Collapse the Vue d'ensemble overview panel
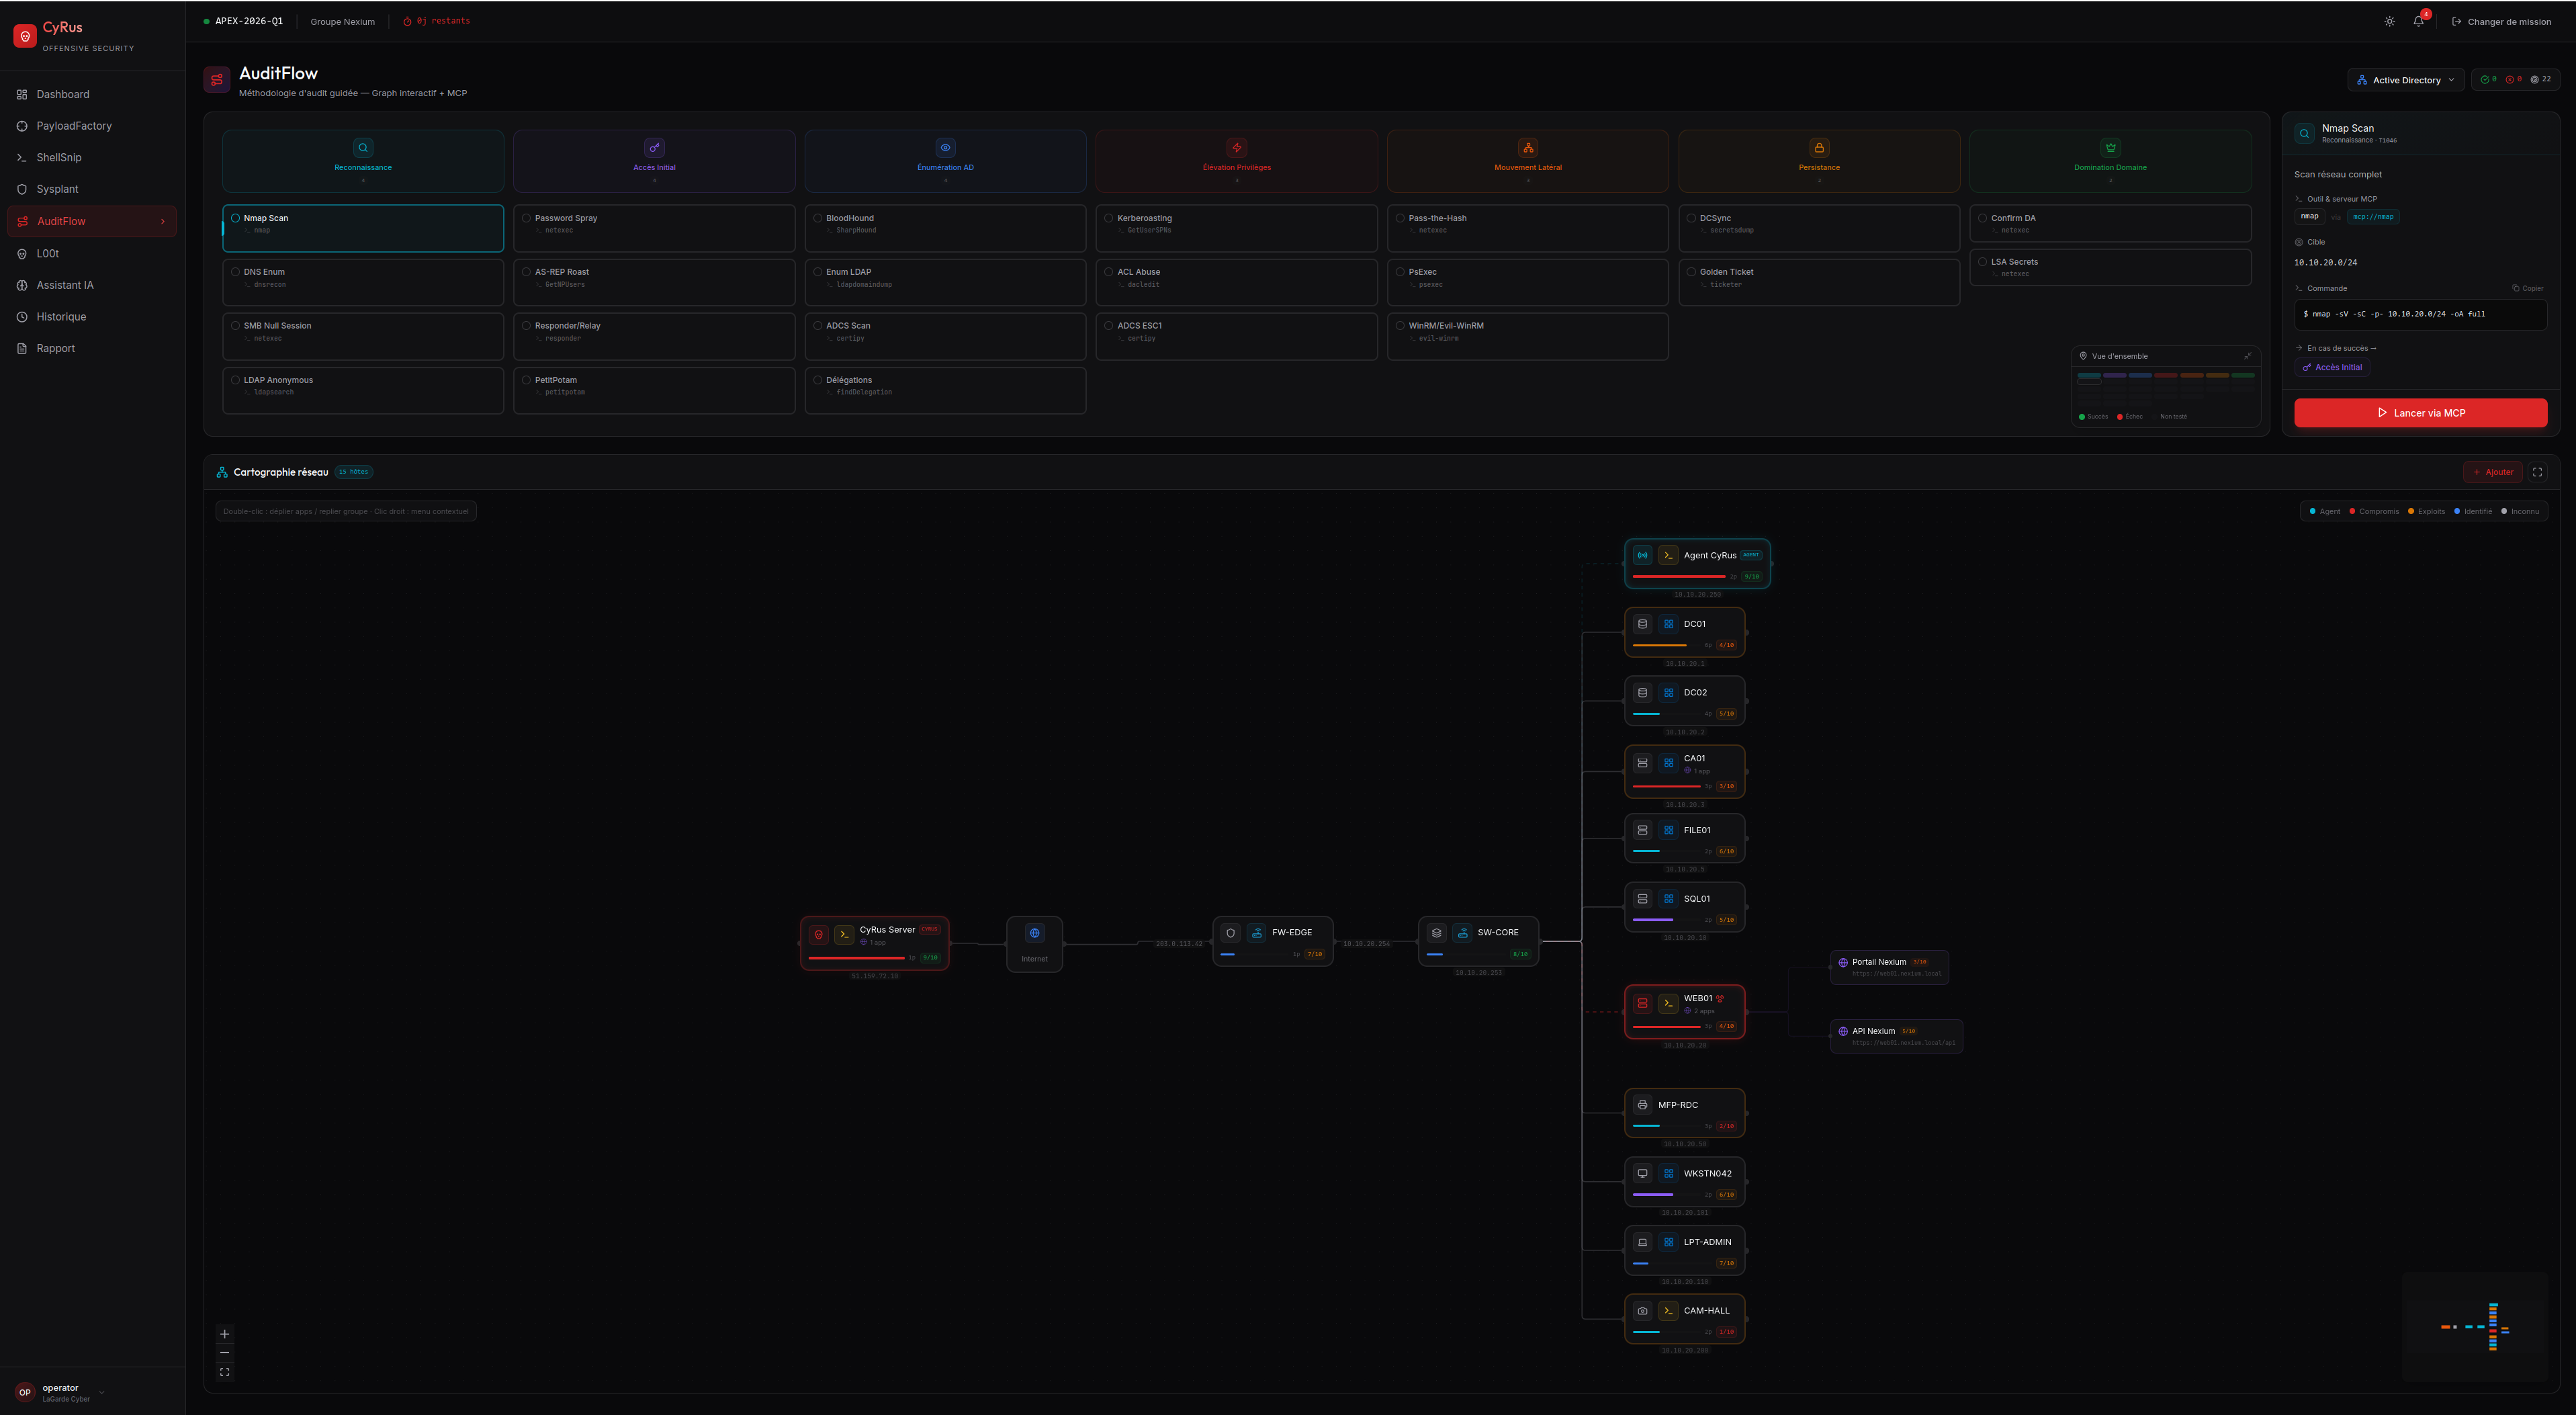The width and height of the screenshot is (2576, 1415). 2247,356
